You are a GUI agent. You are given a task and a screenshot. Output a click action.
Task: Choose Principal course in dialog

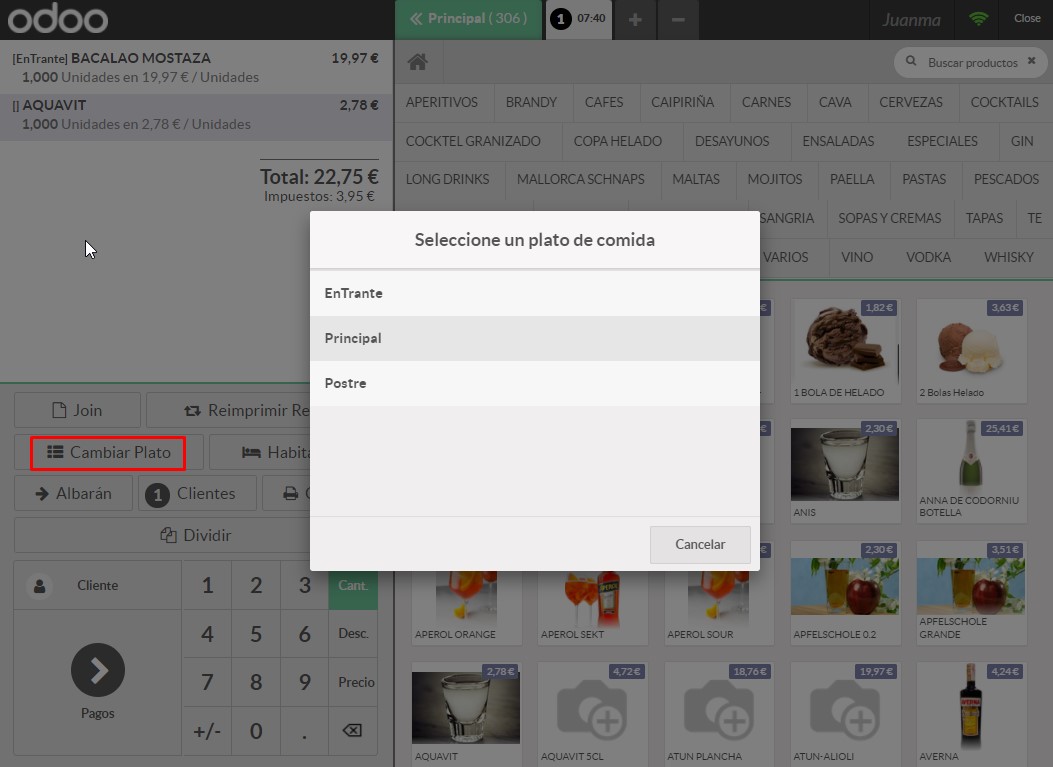[x=535, y=339]
